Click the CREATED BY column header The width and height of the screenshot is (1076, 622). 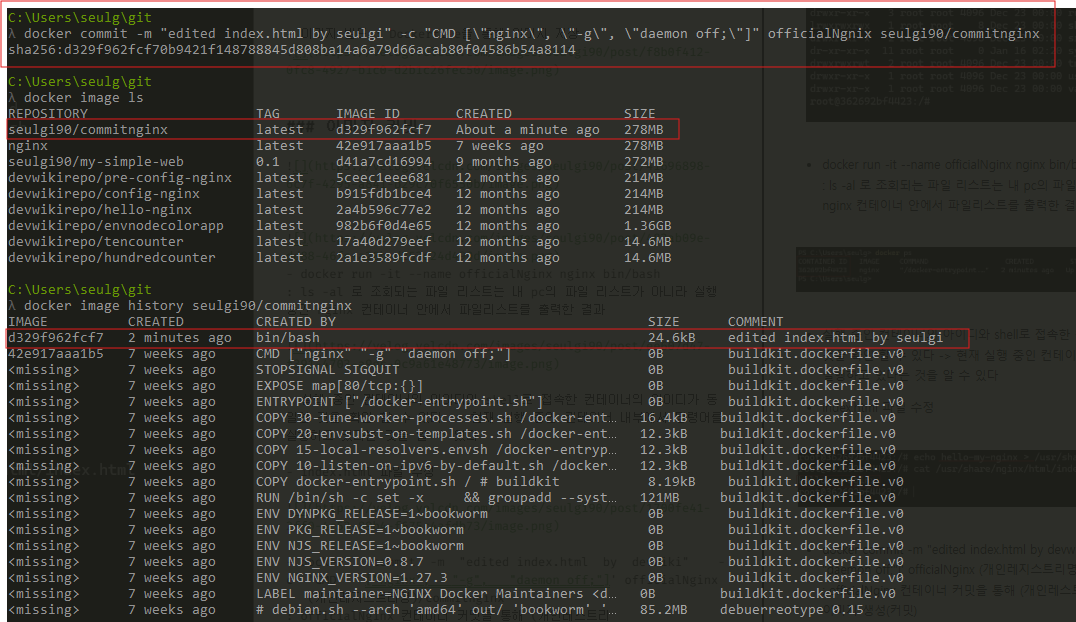point(296,321)
